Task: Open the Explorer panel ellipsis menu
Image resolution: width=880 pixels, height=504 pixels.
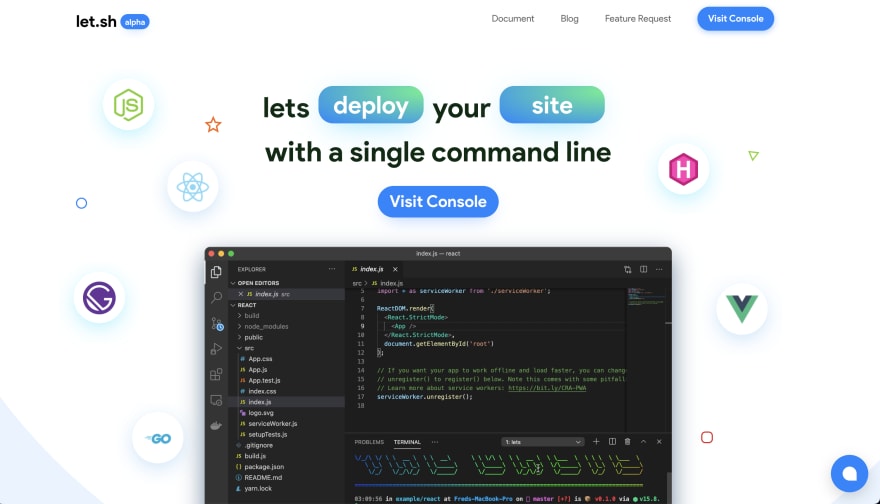Action: click(x=332, y=269)
